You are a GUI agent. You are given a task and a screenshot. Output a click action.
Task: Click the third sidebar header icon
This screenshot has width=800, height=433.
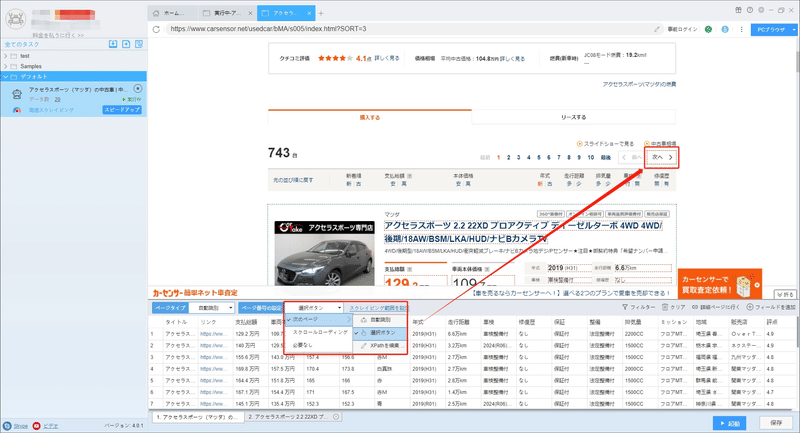pyautogui.click(x=139, y=44)
